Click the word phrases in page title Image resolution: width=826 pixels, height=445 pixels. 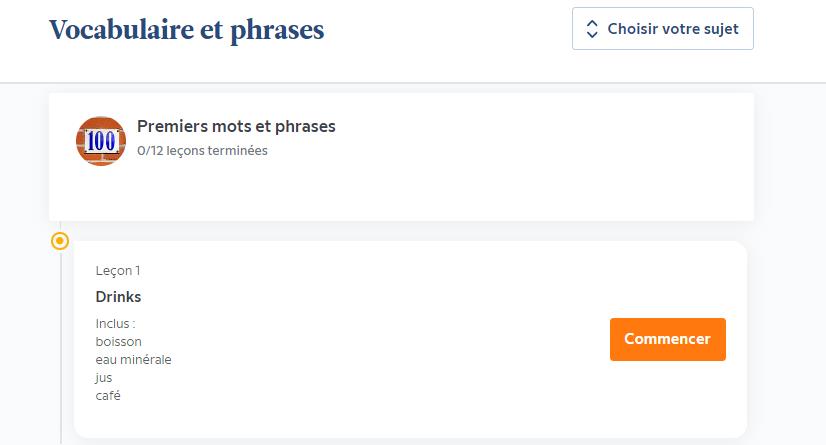277,31
